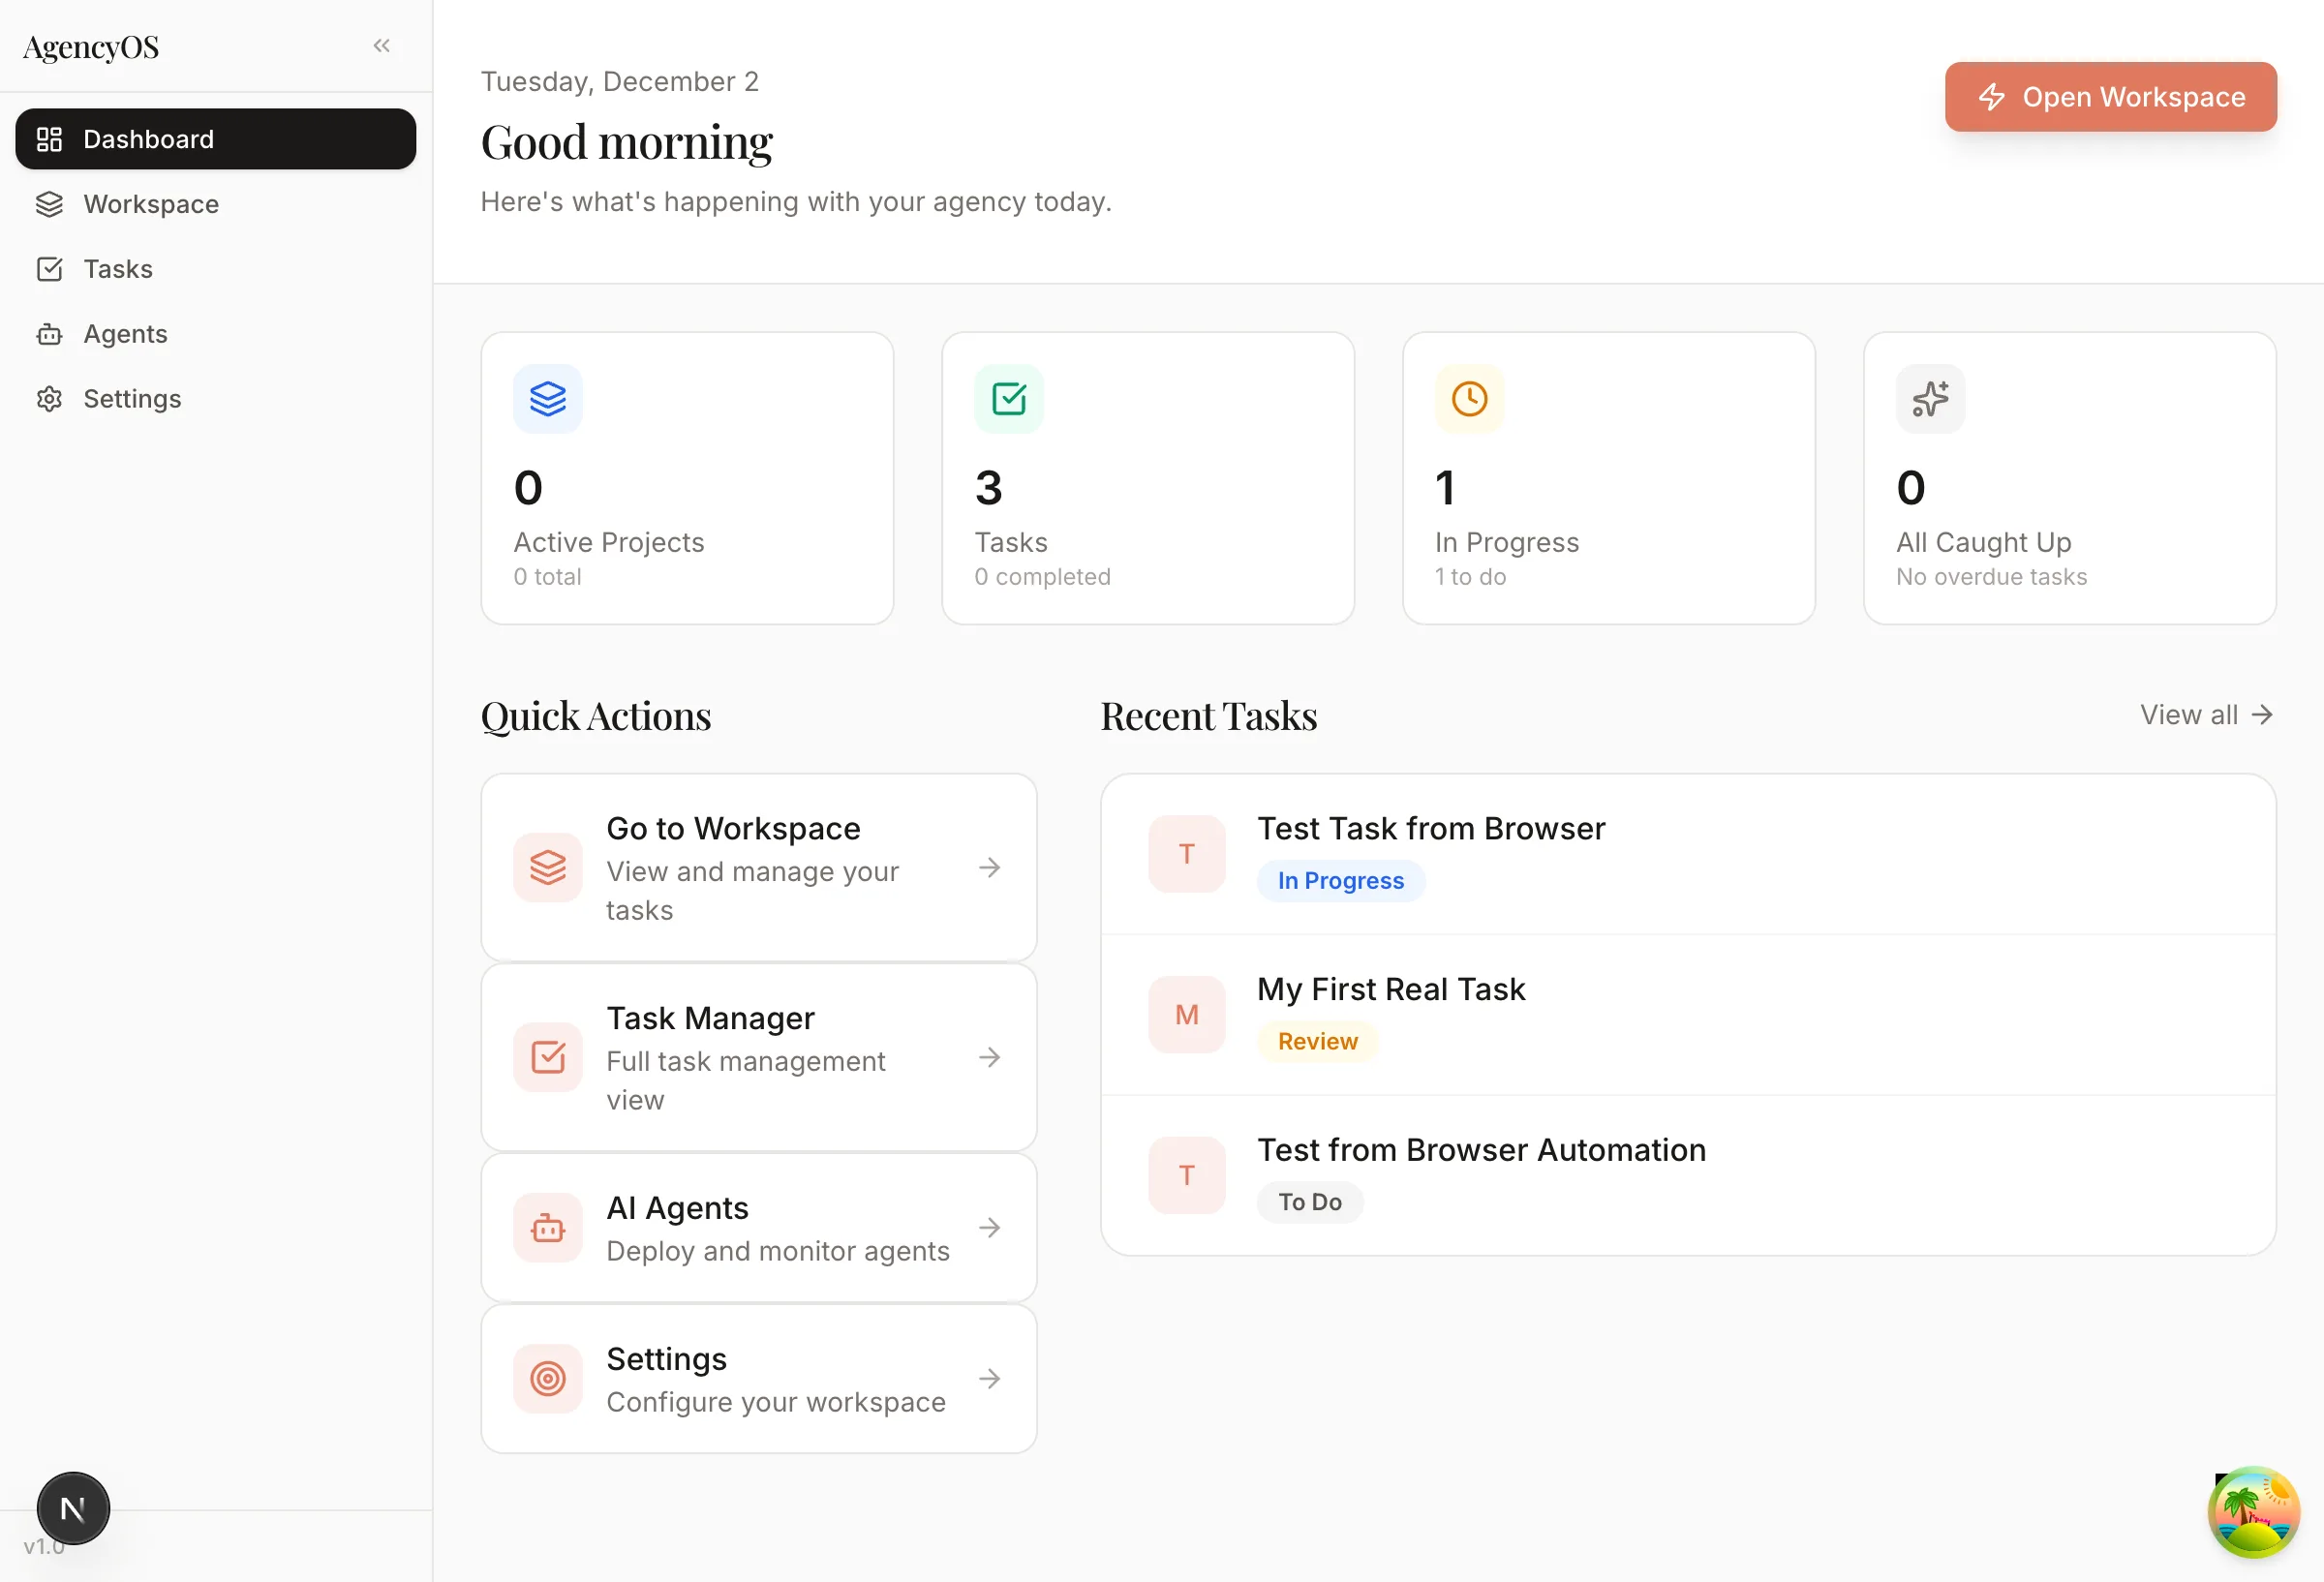Click the N user avatar at bottom left

click(x=72, y=1508)
